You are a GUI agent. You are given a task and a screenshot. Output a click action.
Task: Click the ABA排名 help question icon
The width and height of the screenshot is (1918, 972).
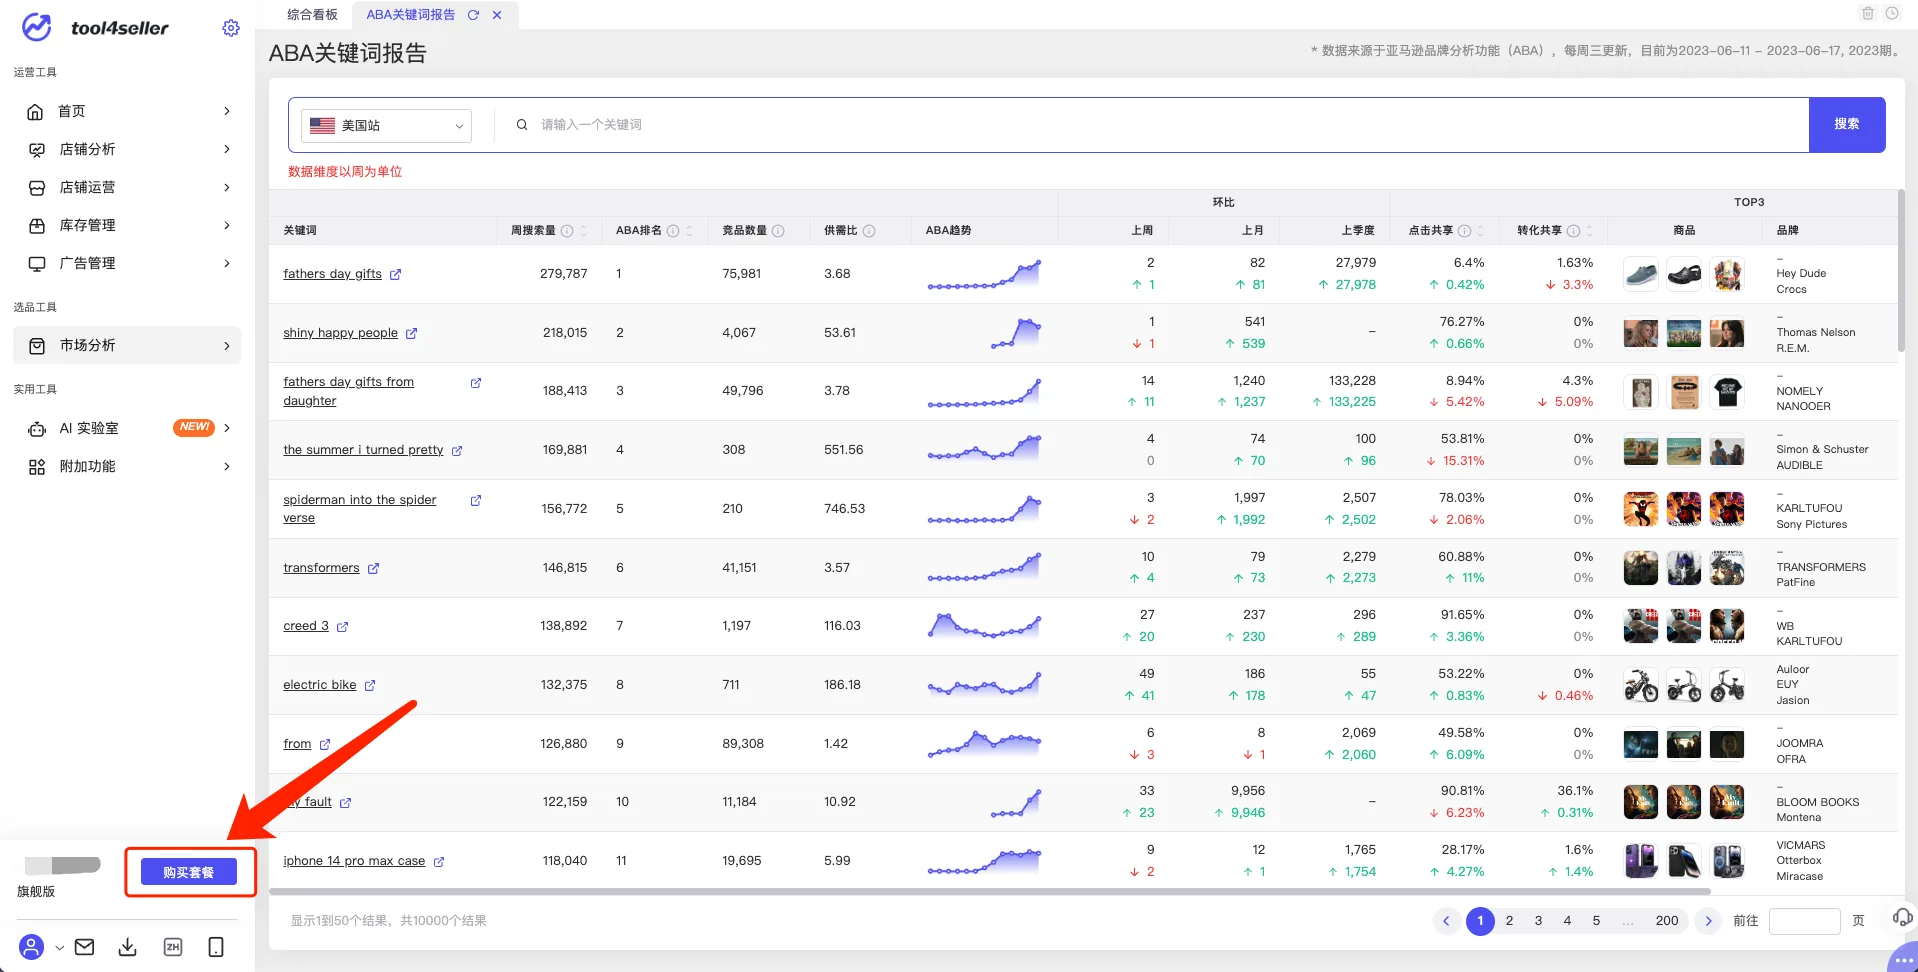[x=673, y=231]
